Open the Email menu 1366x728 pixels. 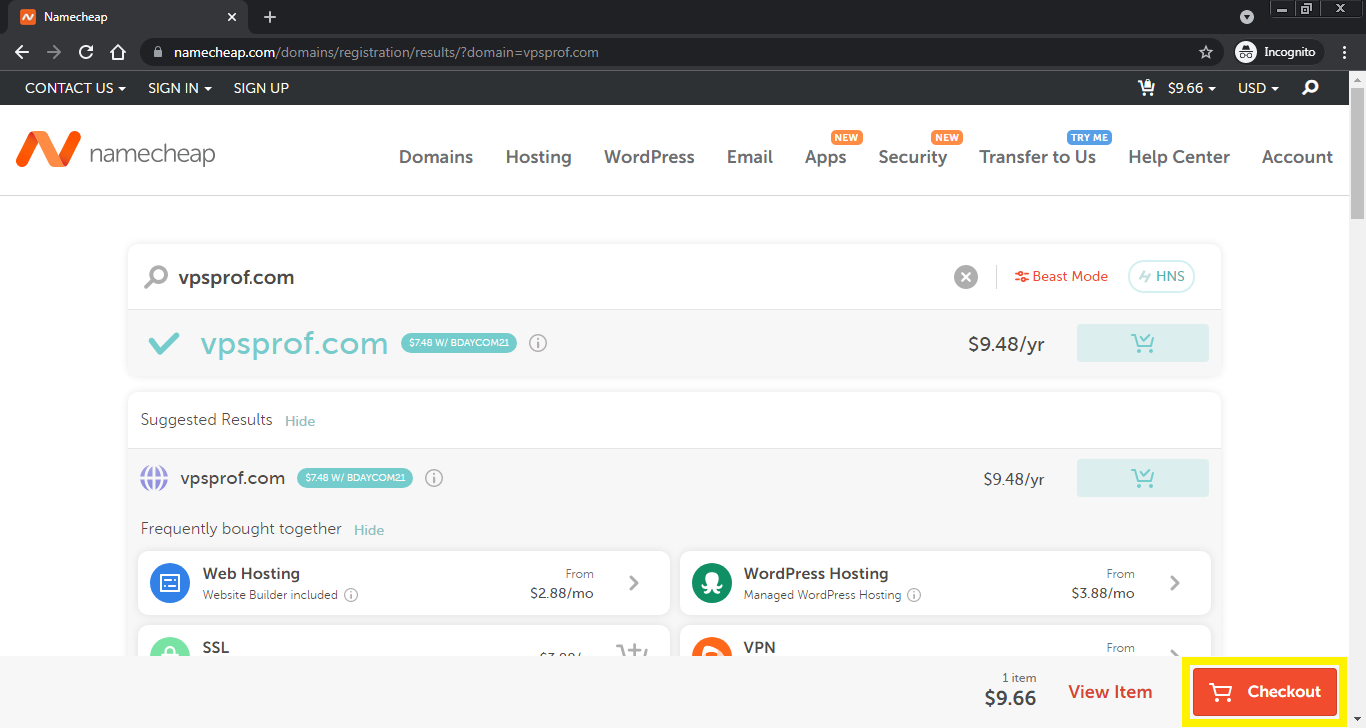[x=750, y=157]
